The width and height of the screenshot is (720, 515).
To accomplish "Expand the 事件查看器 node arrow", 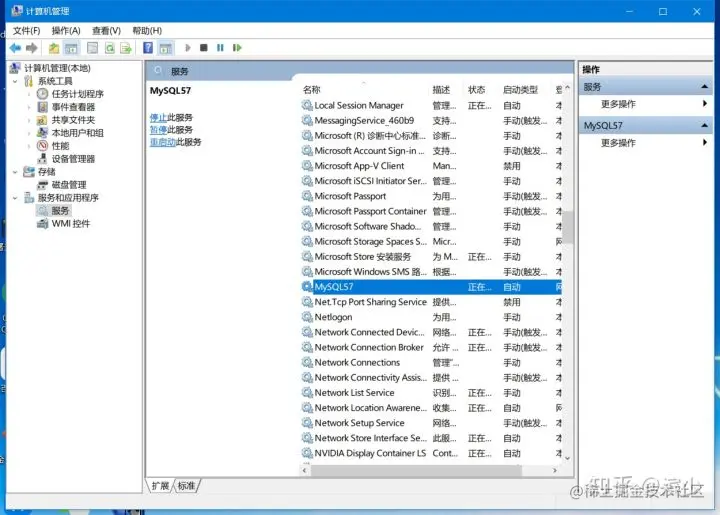I will 29,107.
